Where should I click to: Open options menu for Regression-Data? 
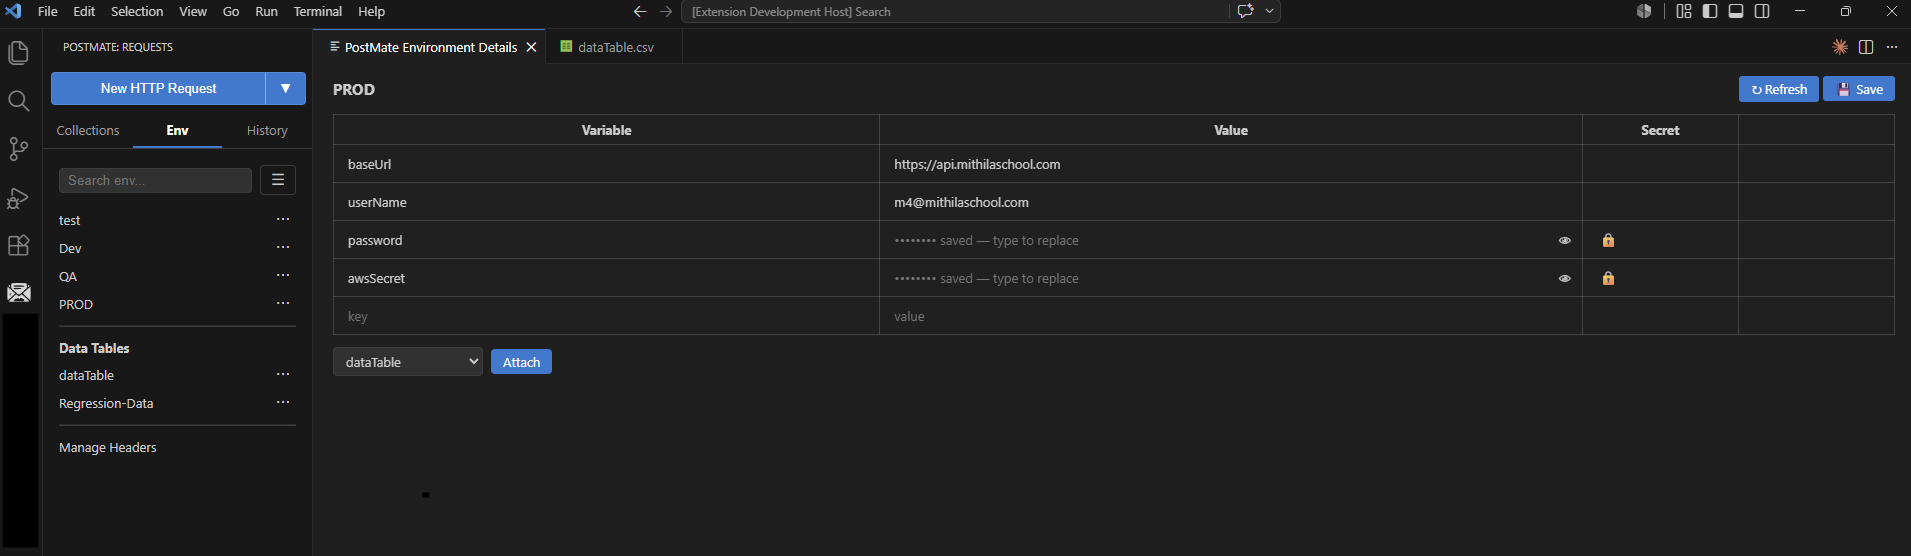click(x=283, y=402)
